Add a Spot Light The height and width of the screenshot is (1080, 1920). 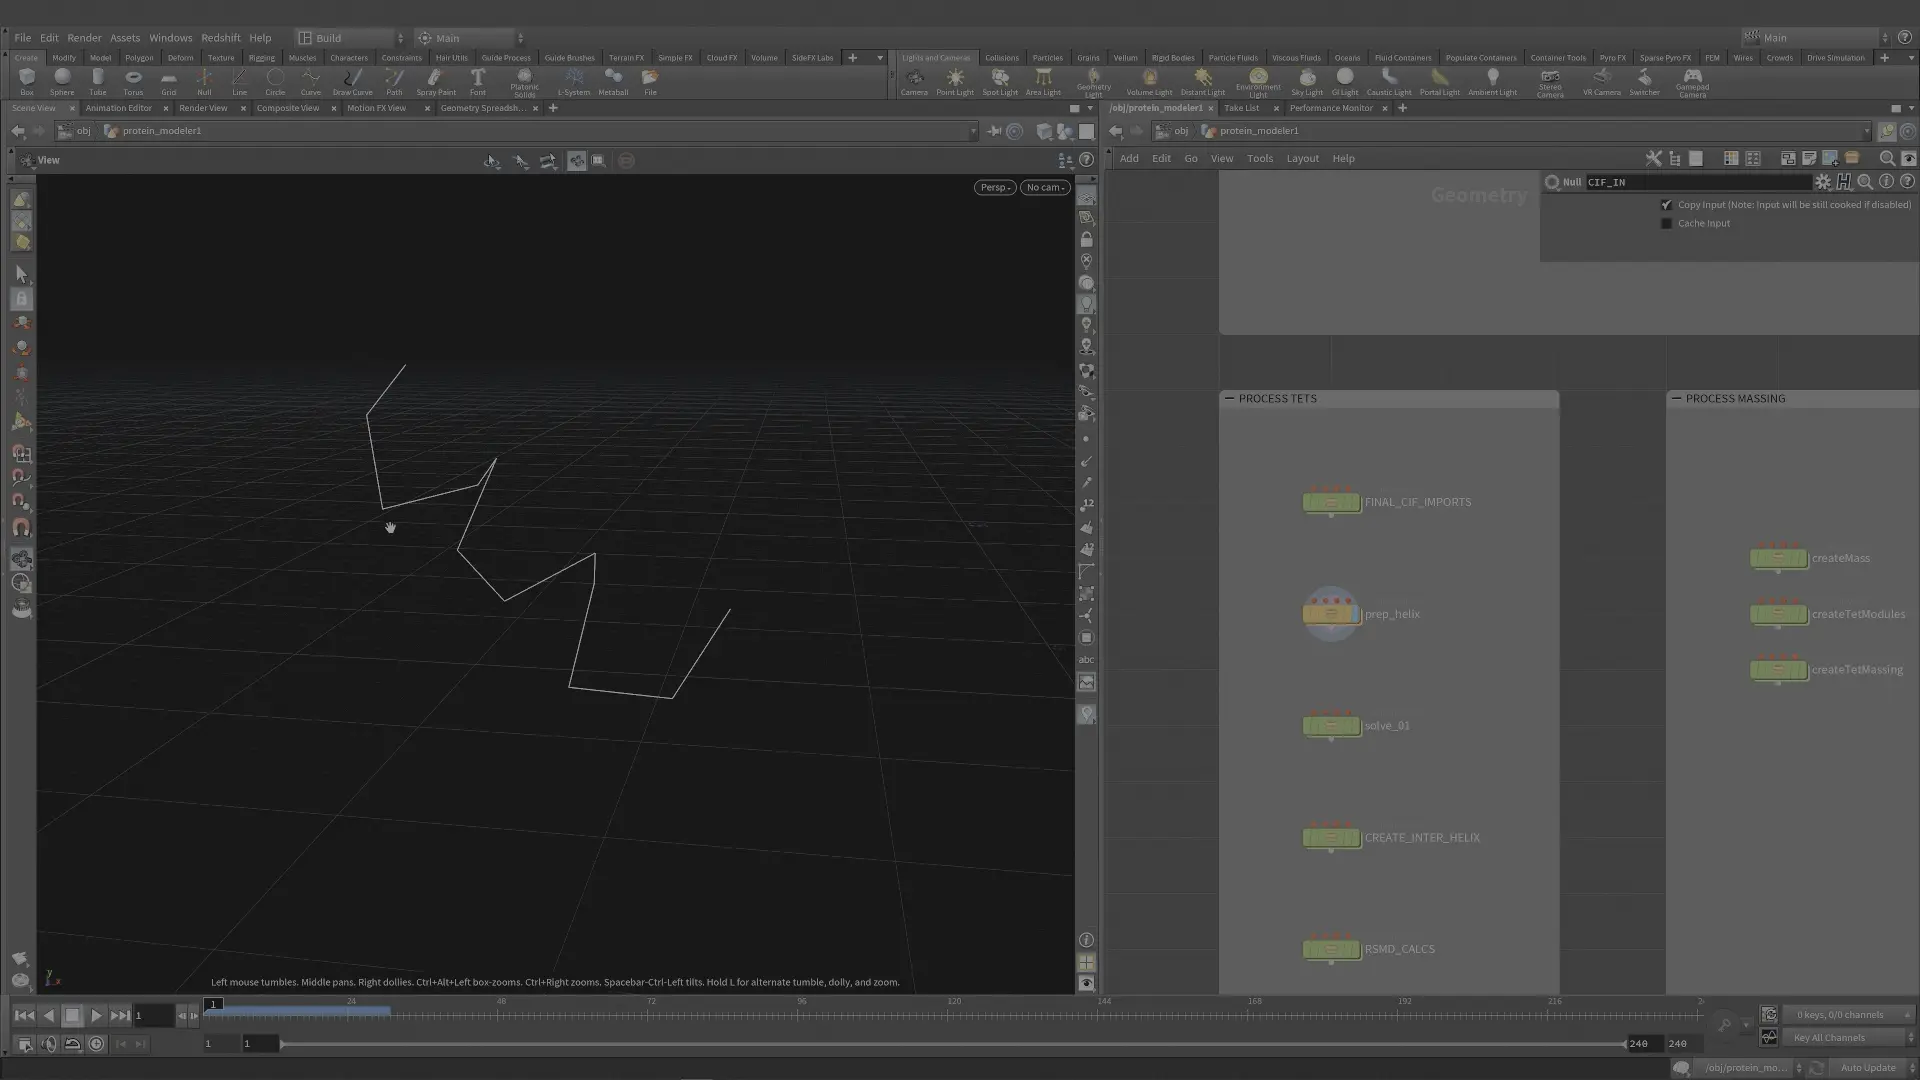coord(1000,82)
